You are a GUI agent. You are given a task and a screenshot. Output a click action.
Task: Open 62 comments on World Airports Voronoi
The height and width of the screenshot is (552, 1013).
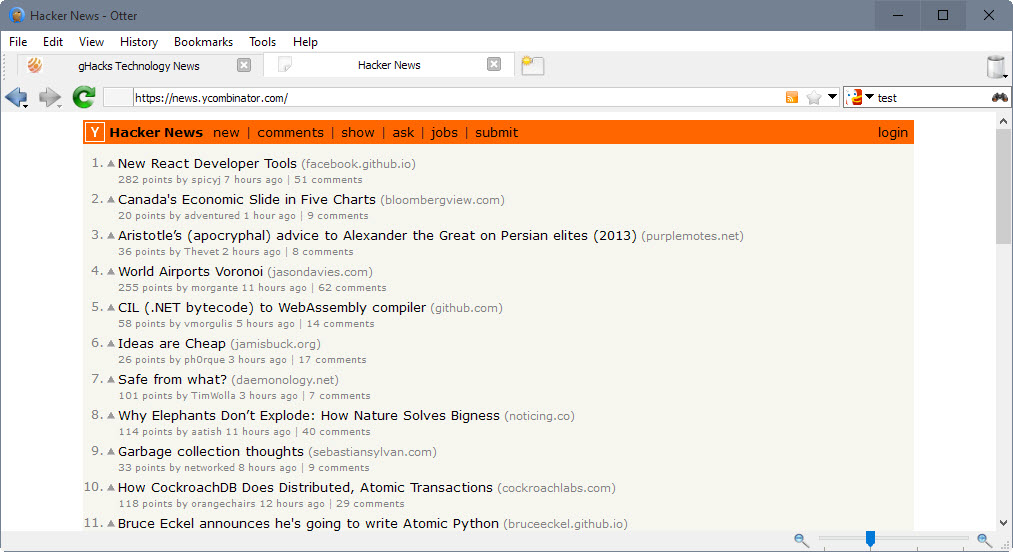[x=352, y=288]
